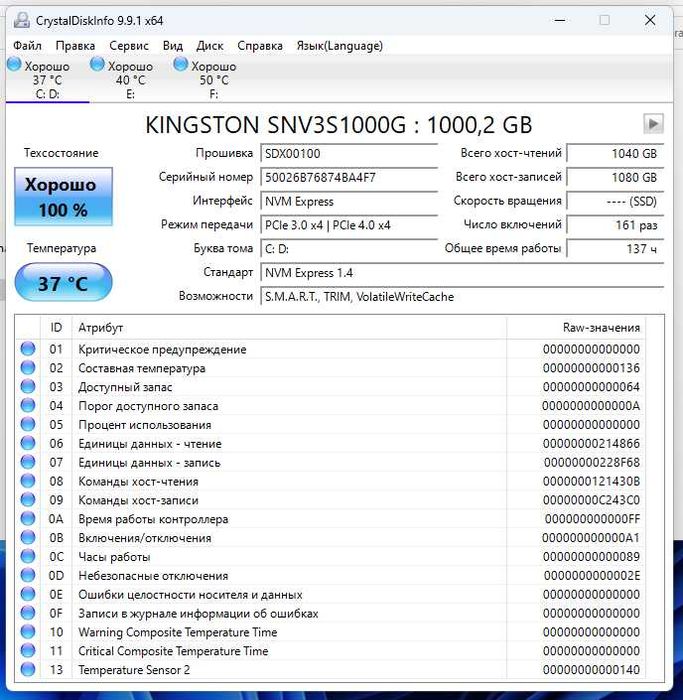The width and height of the screenshot is (683, 700).
Task: Click status dot for attribute 01
Action: click(x=28, y=349)
